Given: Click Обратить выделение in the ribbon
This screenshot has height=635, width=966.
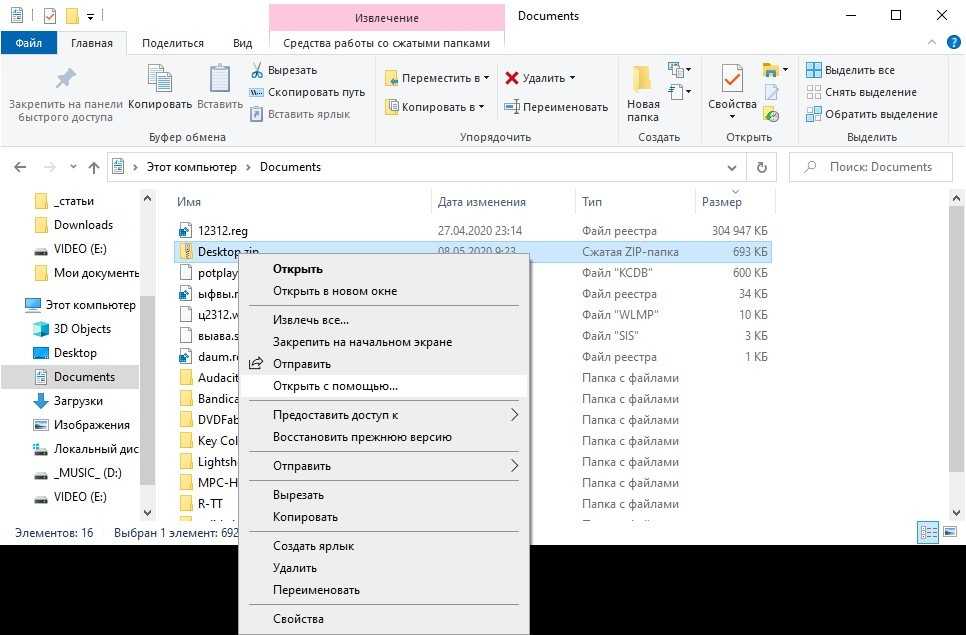Looking at the screenshot, I should 872,114.
